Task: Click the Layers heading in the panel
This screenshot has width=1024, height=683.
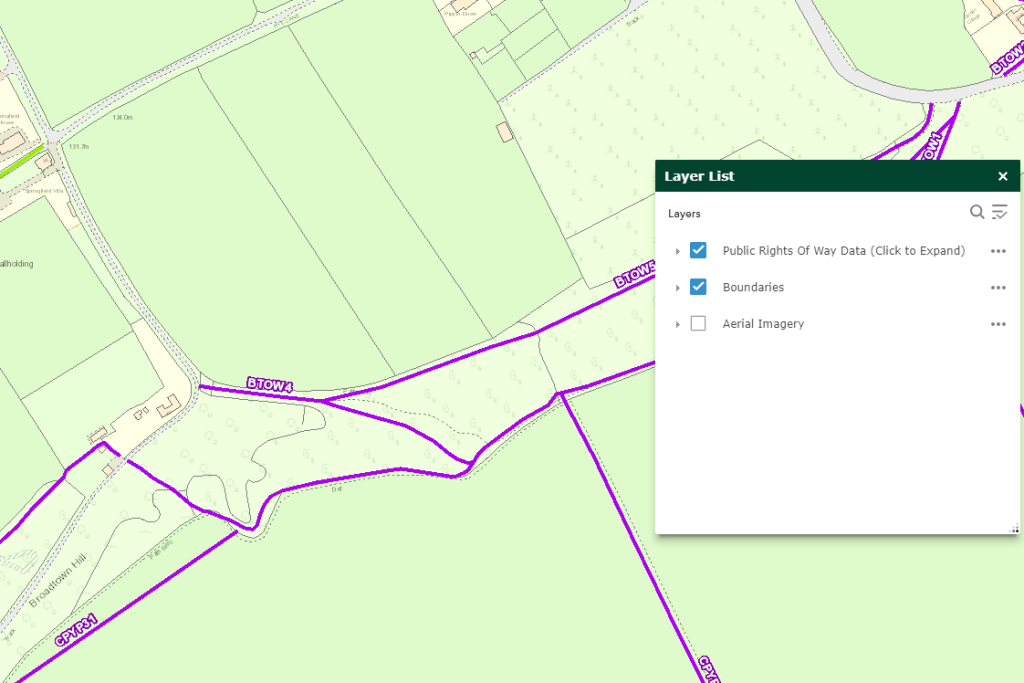Action: pos(684,213)
